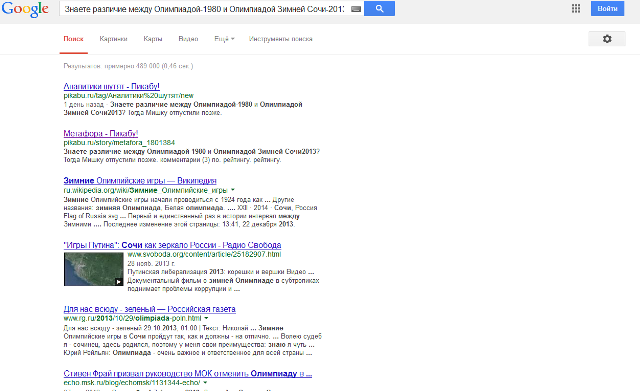
Task: Open the settings gear button
Action: tap(607, 39)
